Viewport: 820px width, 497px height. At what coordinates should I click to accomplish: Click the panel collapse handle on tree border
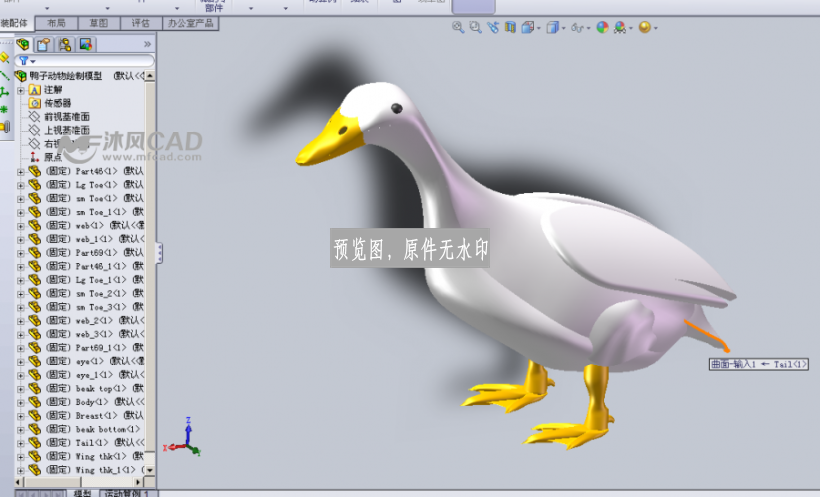coord(160,253)
